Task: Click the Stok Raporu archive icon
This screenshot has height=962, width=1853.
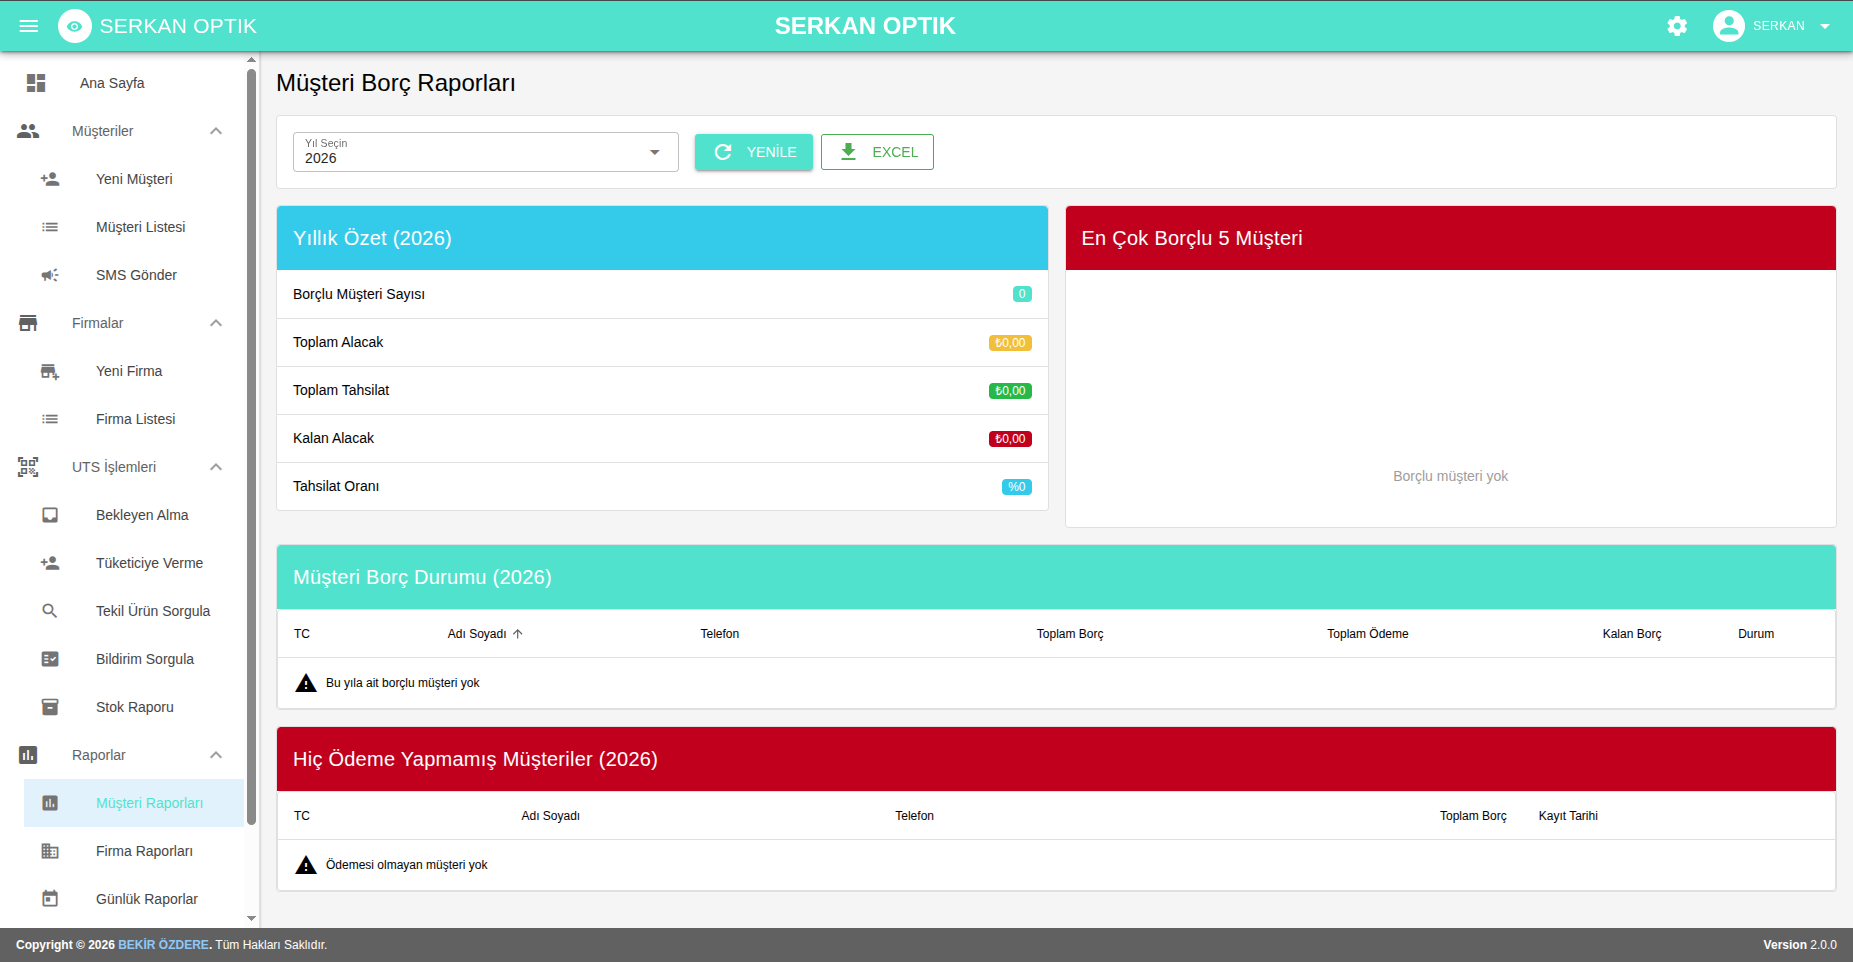Action: [x=50, y=707]
